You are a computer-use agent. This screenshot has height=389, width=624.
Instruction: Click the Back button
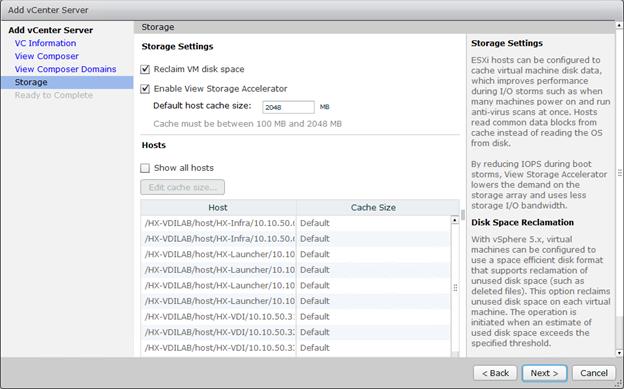point(495,373)
